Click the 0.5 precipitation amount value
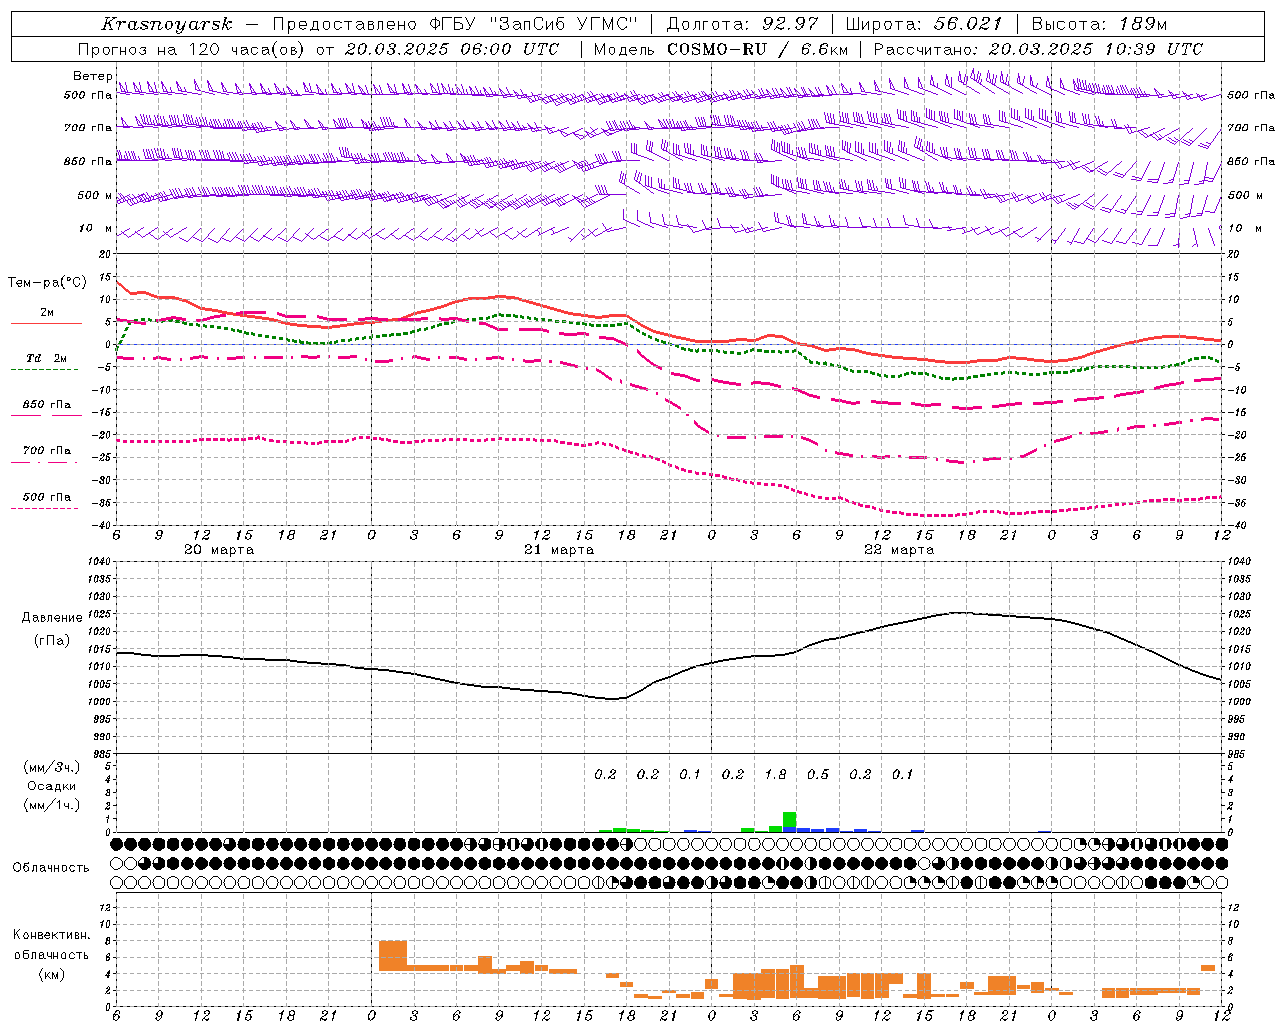The image size is (1280, 1024). click(818, 775)
